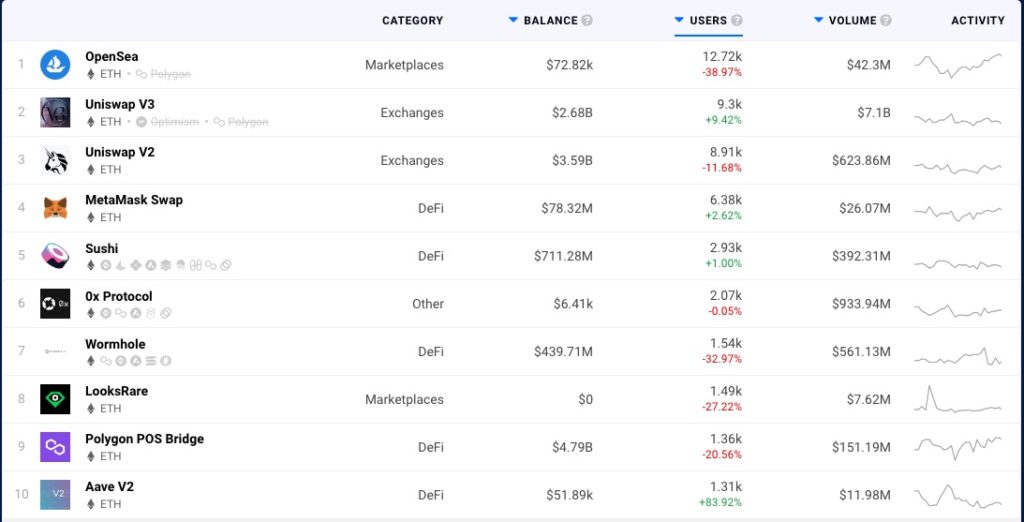This screenshot has width=1024, height=522.
Task: Click the $0 balance in LooksRare row
Action: 586,399
